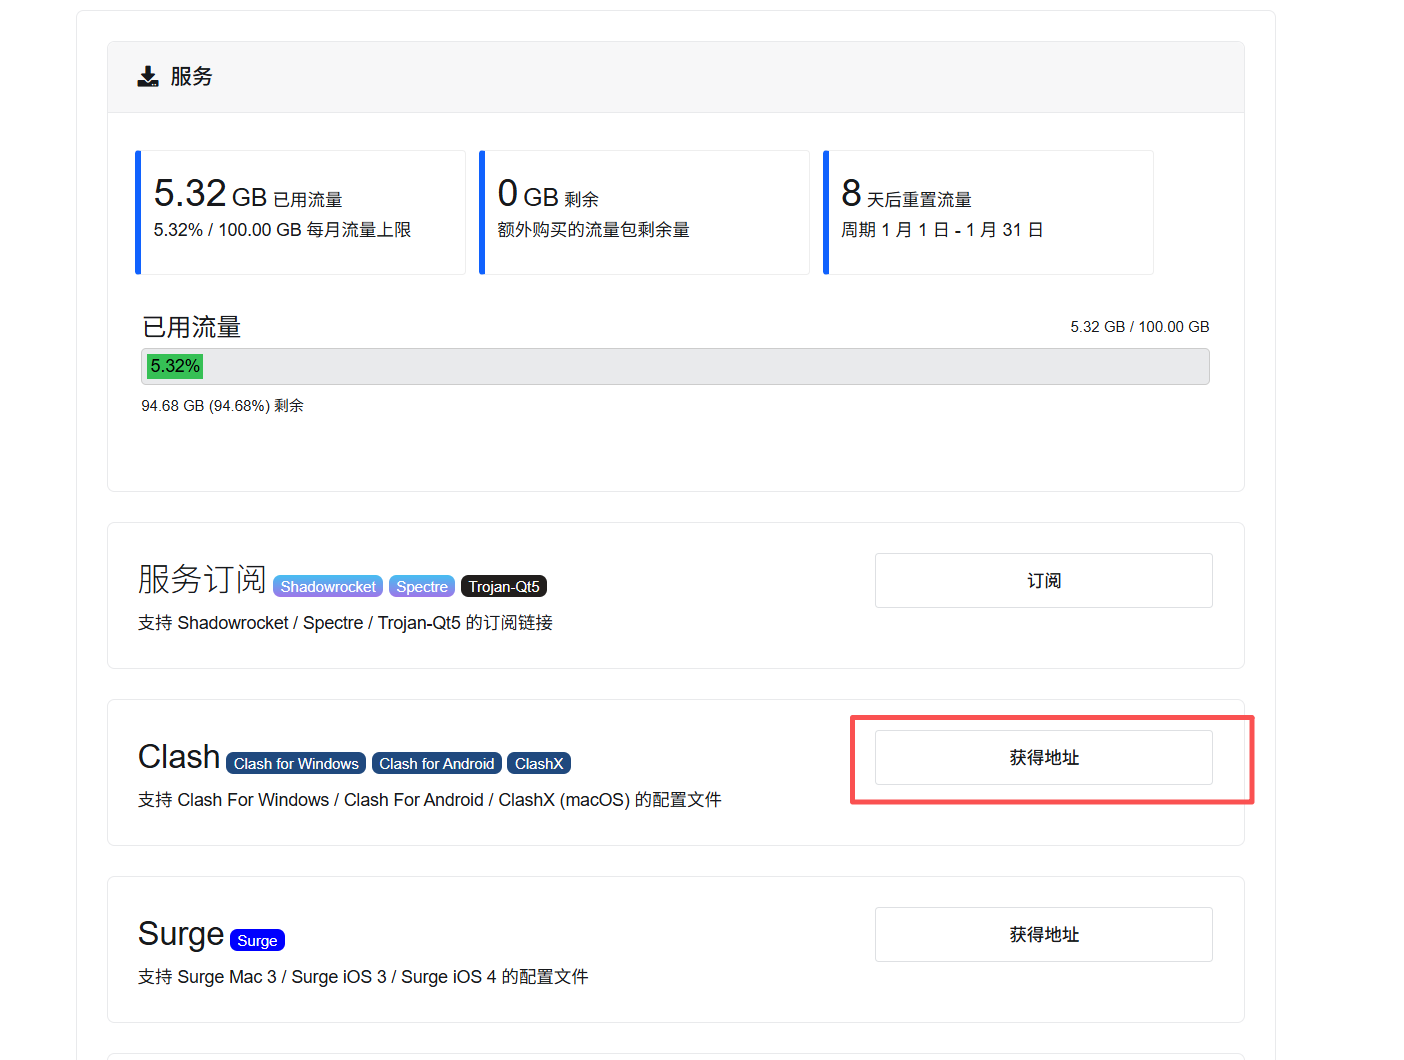Click the 0 GB 剩余 card
Image resolution: width=1404 pixels, height=1060 pixels.
click(644, 212)
